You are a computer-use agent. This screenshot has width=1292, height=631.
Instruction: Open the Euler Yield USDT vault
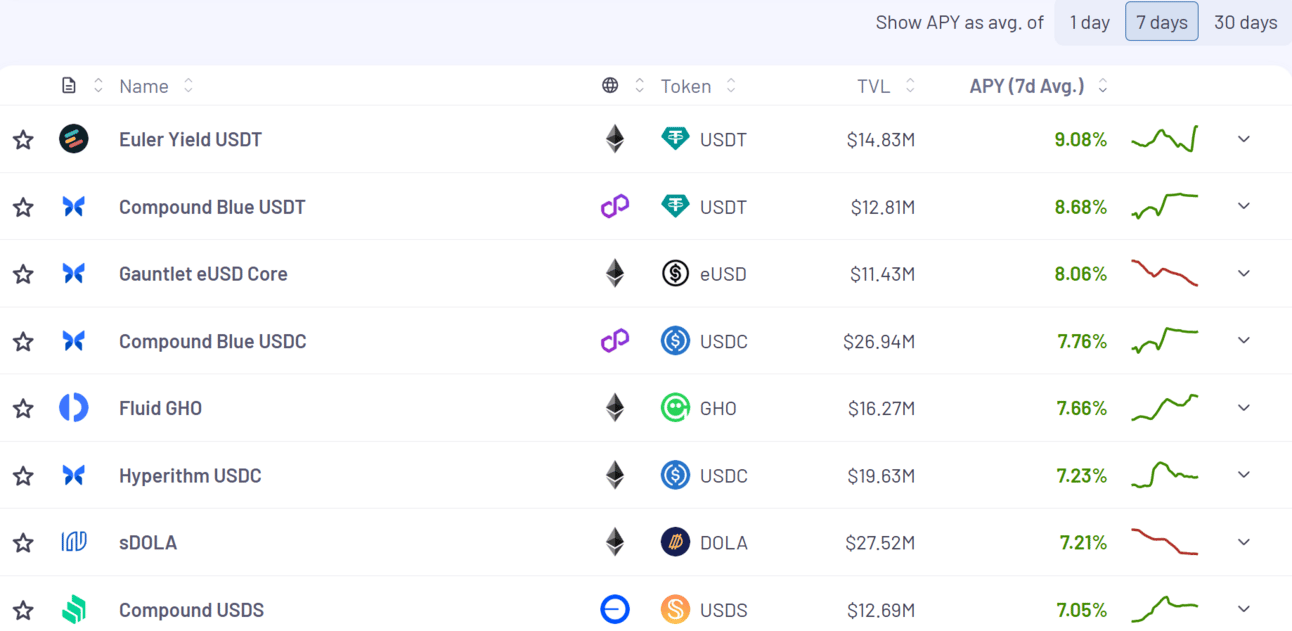190,140
